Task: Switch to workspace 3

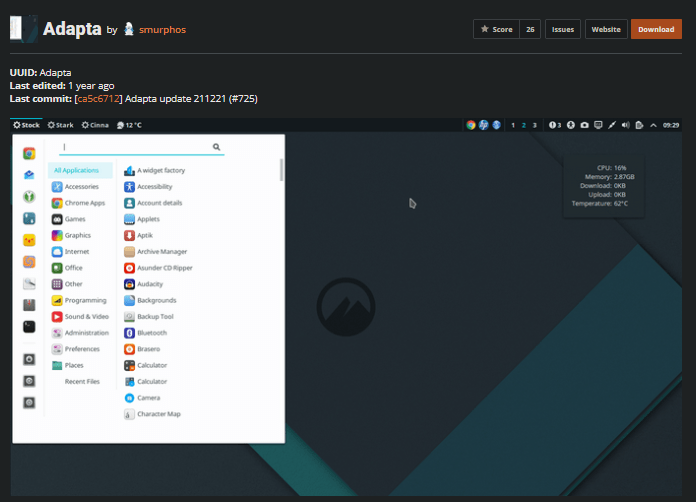Action: point(534,125)
